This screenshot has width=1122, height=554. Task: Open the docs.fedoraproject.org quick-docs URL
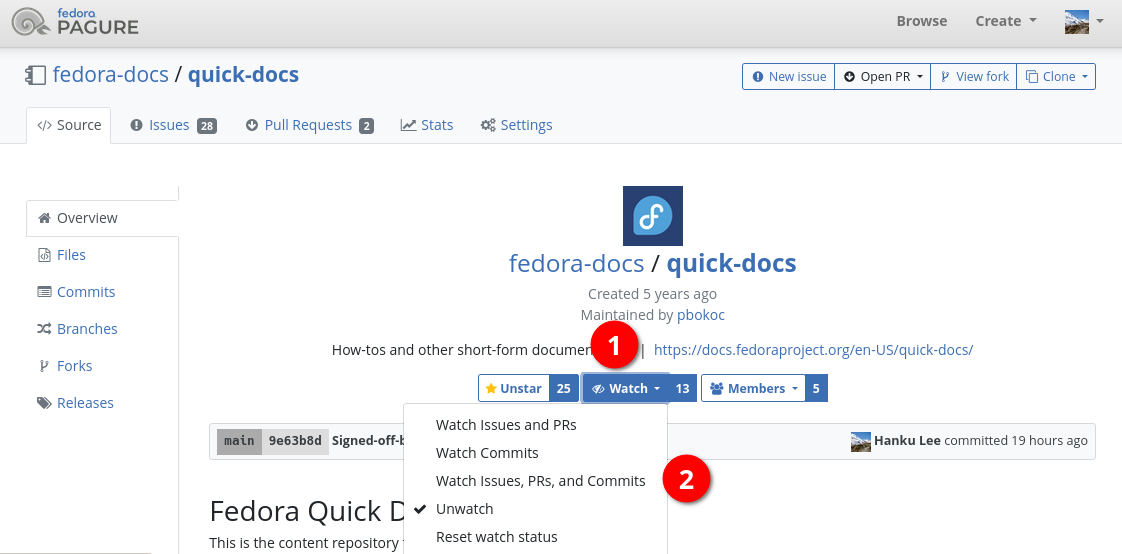tap(813, 350)
